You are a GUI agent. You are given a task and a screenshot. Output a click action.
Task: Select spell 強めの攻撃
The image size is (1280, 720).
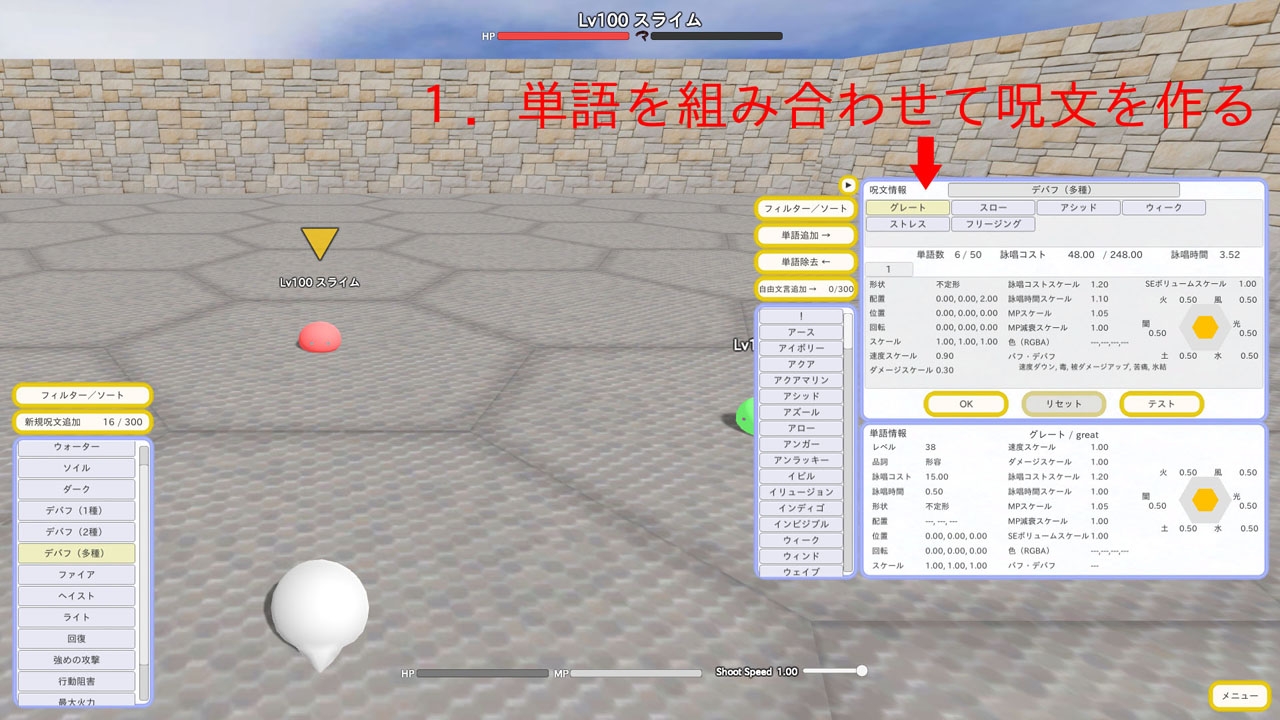(x=77, y=660)
